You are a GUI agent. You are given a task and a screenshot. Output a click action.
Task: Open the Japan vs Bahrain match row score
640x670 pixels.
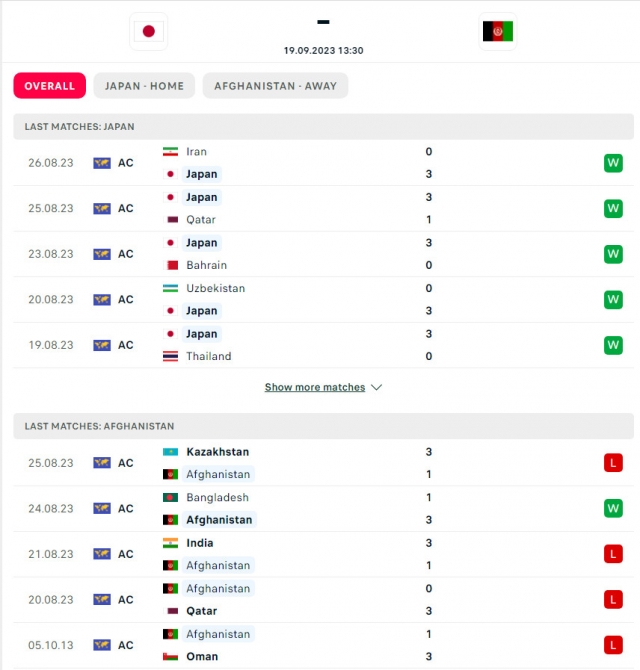coord(429,254)
